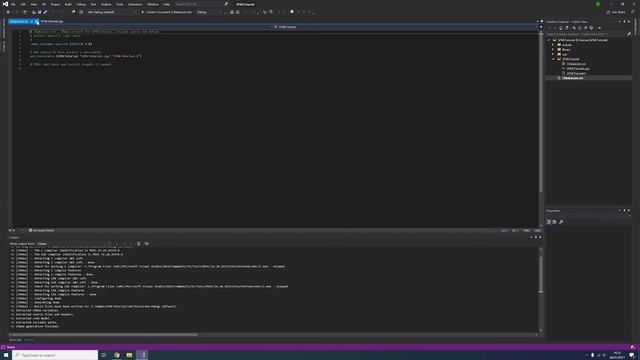Image resolution: width=640 pixels, height=360 pixels.
Task: Click the Output panel horizontal scrollbar
Action: pos(273,335)
